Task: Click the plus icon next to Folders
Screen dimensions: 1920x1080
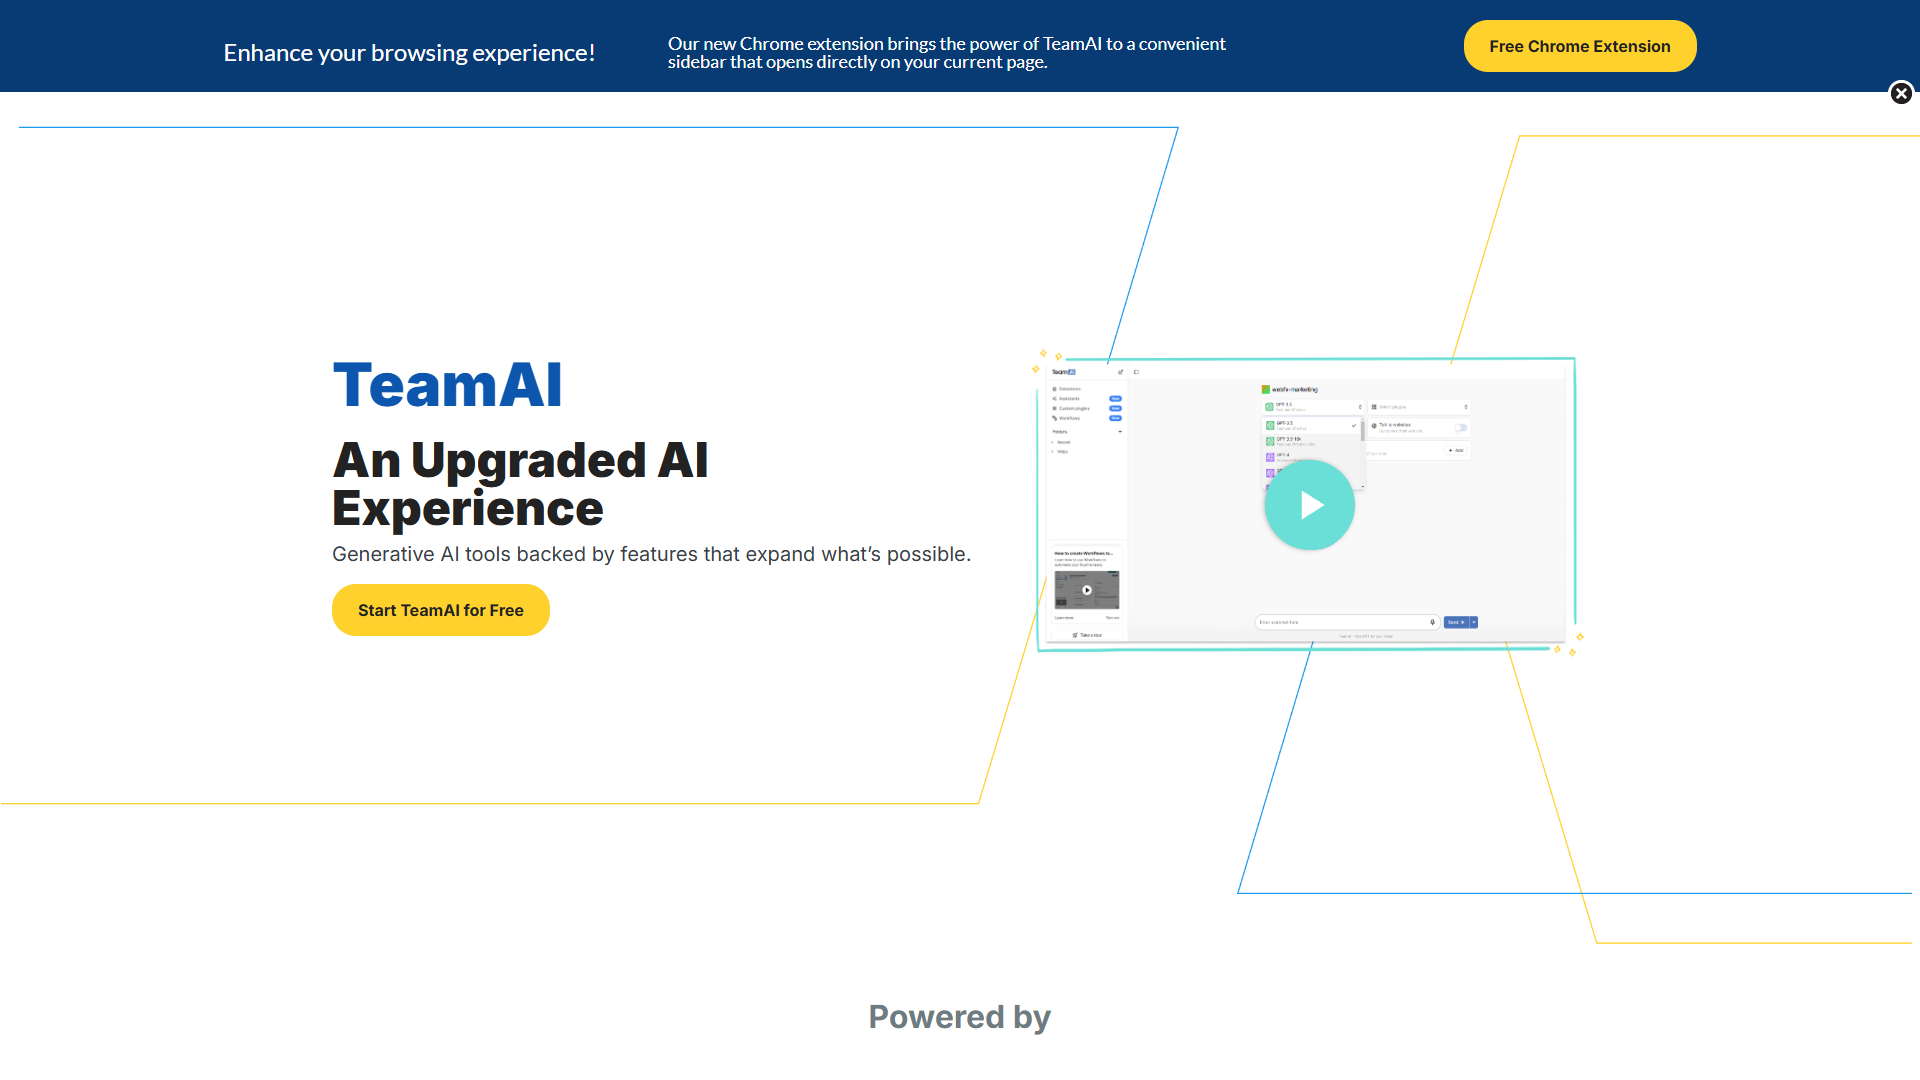Action: (1120, 432)
